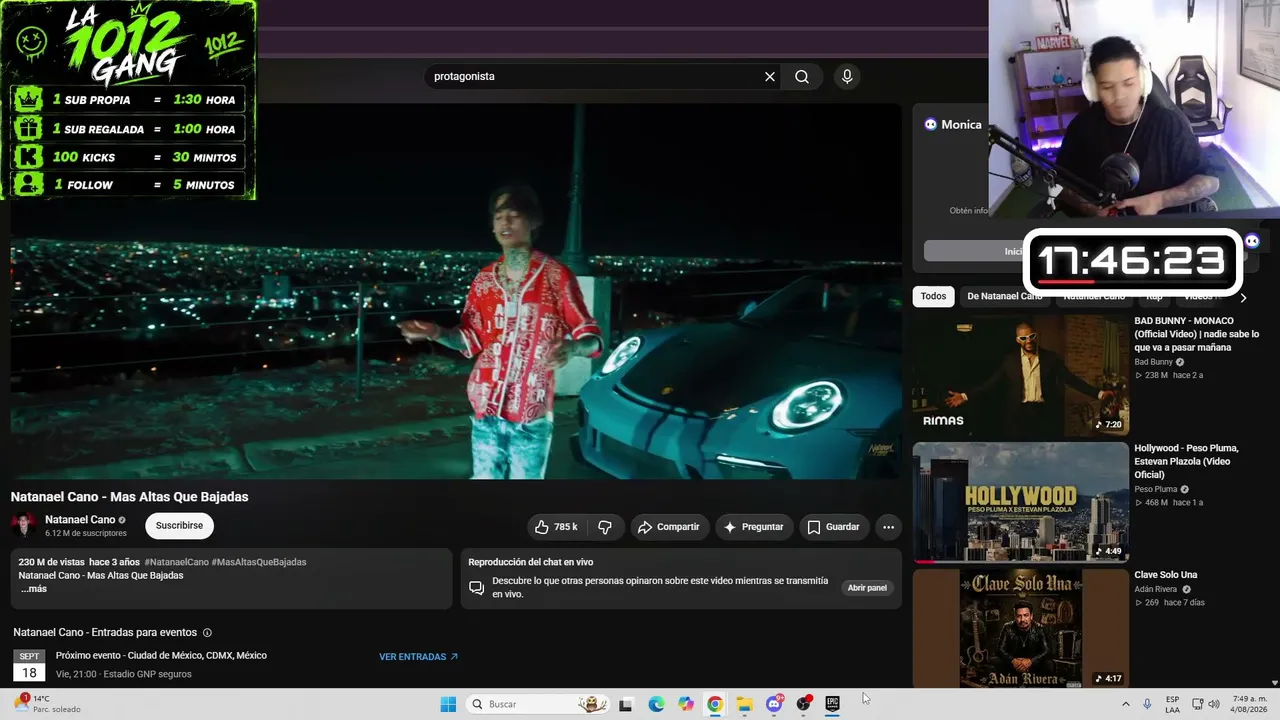Click the Compartir share button
Image resolution: width=1280 pixels, height=720 pixels.
(668, 527)
